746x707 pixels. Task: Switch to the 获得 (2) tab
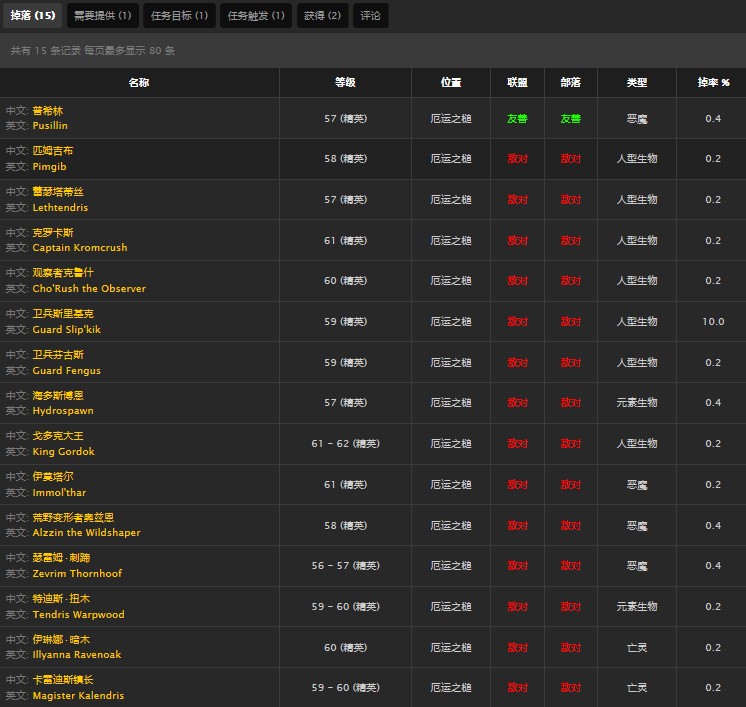(x=322, y=16)
